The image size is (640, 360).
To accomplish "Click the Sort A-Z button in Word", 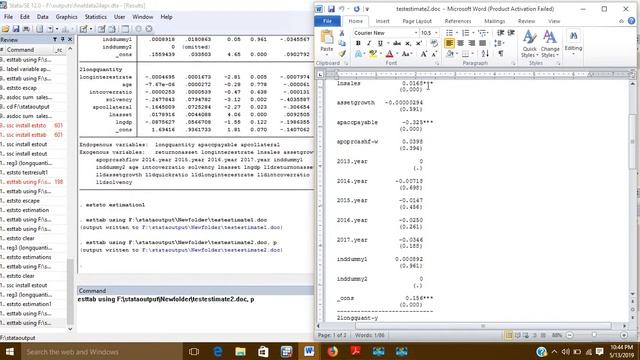I will 485,53.
